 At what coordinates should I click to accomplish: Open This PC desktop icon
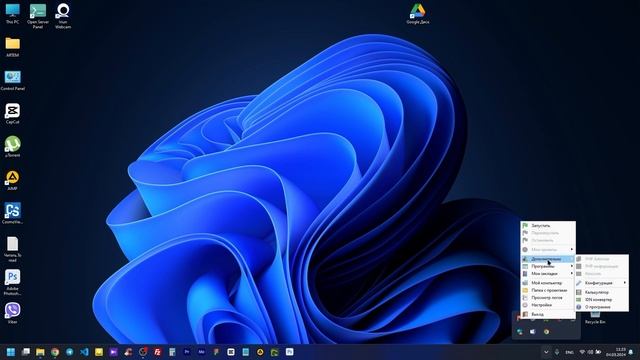pos(12,13)
